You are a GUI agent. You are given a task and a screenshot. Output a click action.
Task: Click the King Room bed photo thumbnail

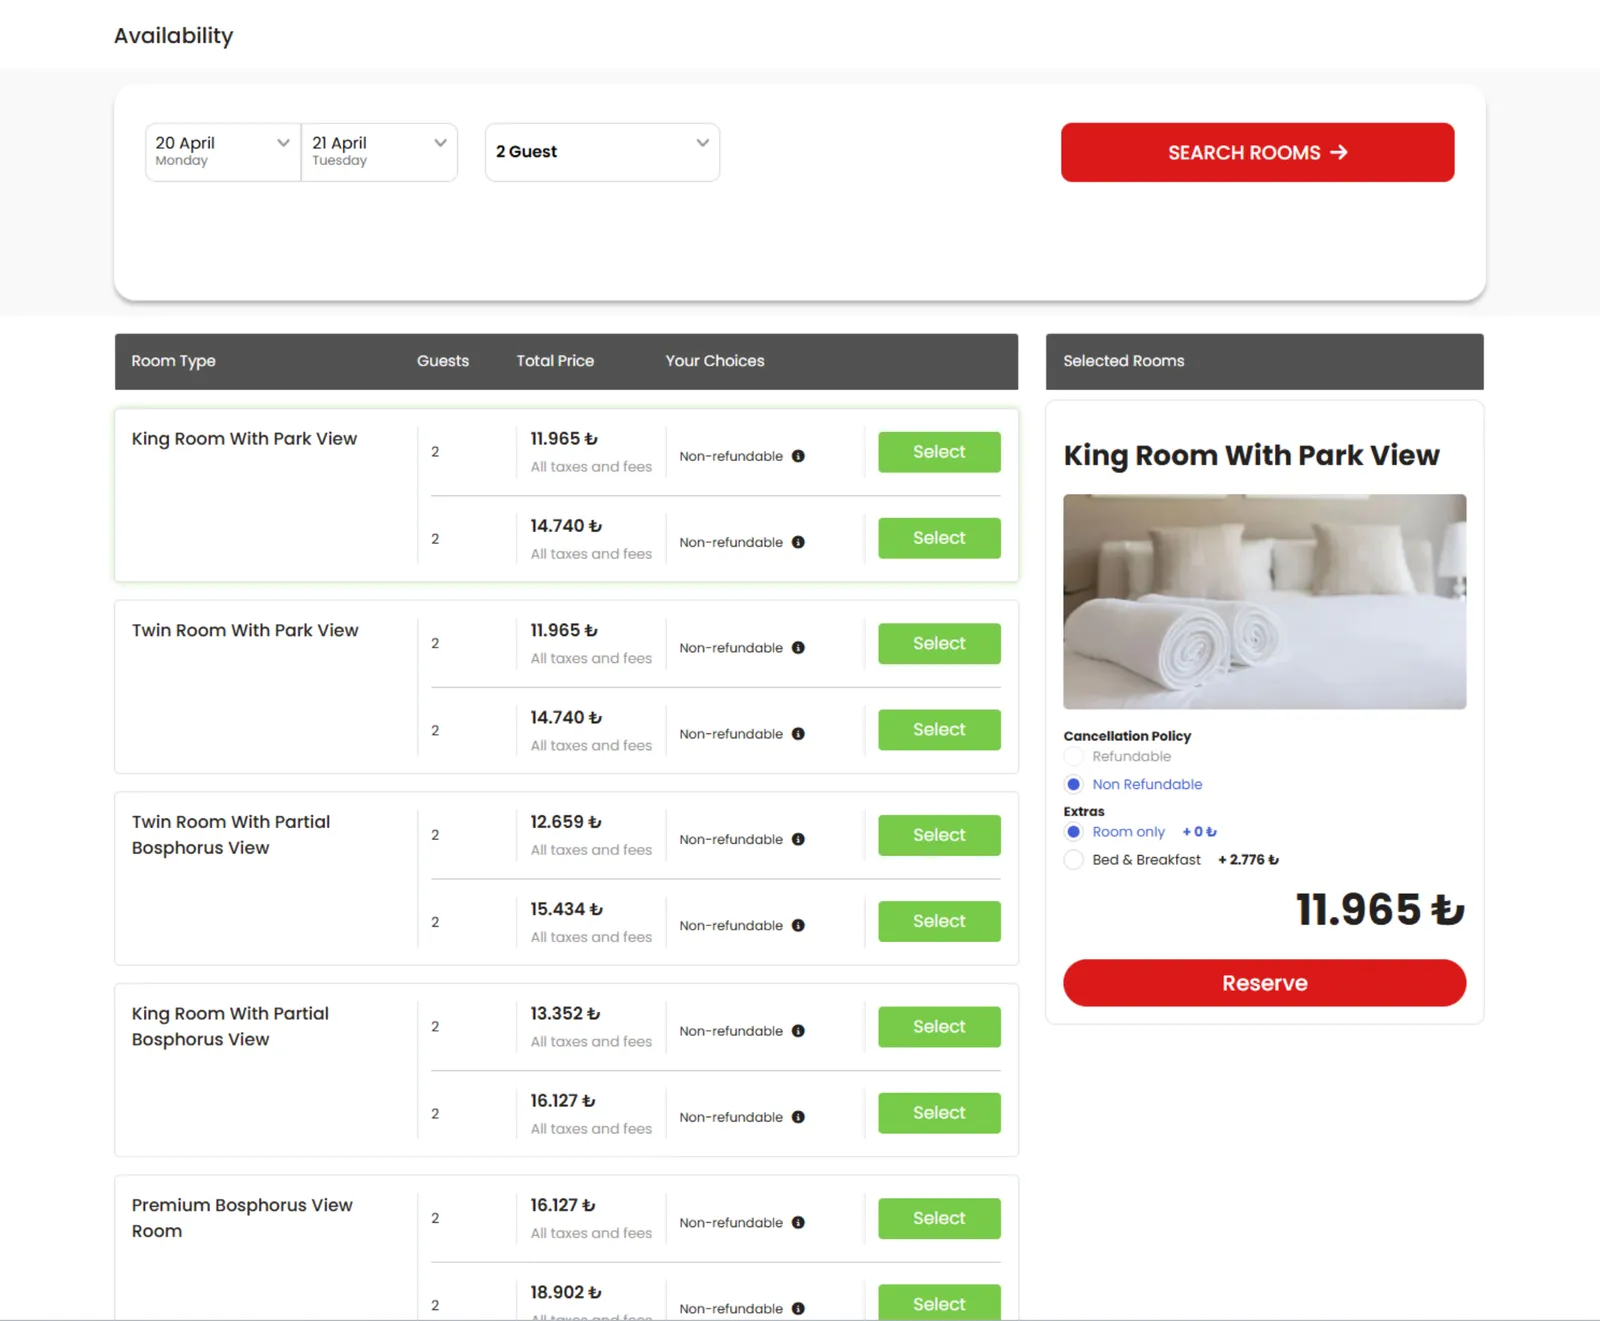(1264, 601)
